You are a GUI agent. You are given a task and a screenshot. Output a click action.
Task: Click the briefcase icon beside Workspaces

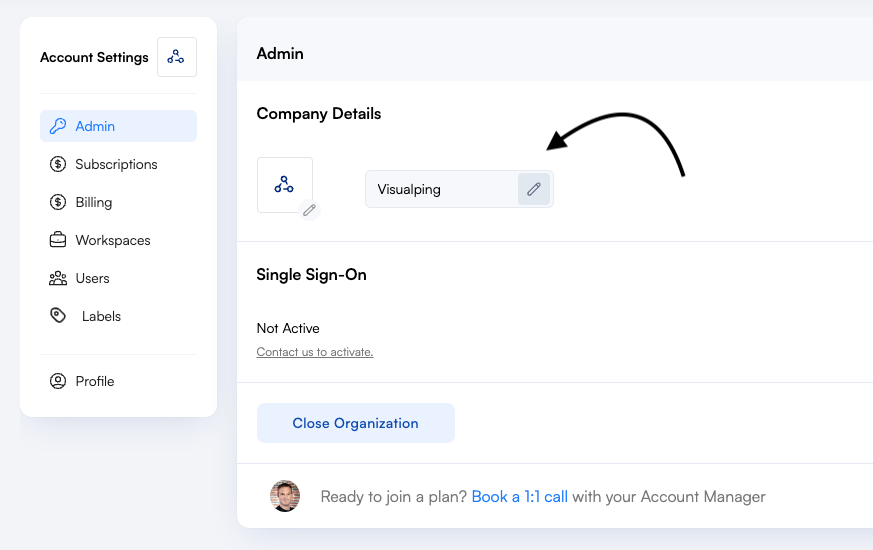pyautogui.click(x=58, y=240)
